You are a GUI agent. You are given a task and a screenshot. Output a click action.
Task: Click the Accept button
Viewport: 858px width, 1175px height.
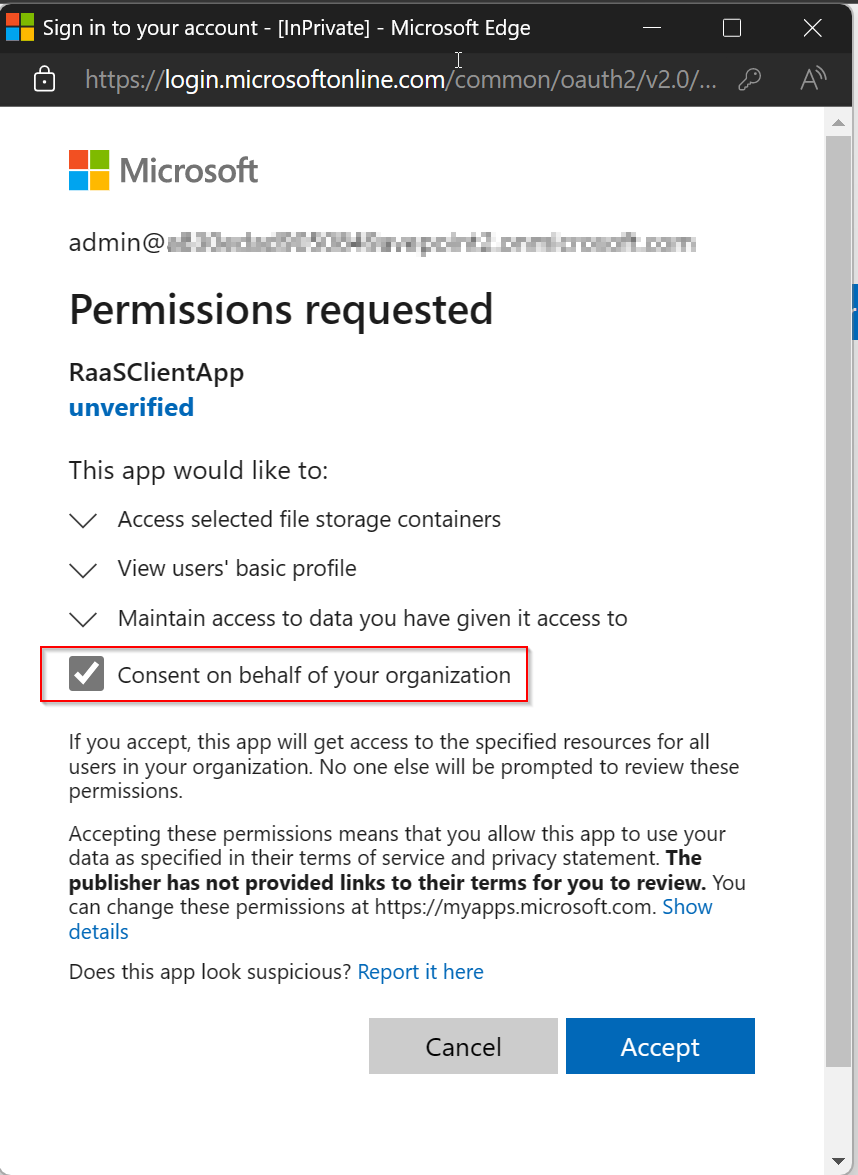coord(660,1046)
